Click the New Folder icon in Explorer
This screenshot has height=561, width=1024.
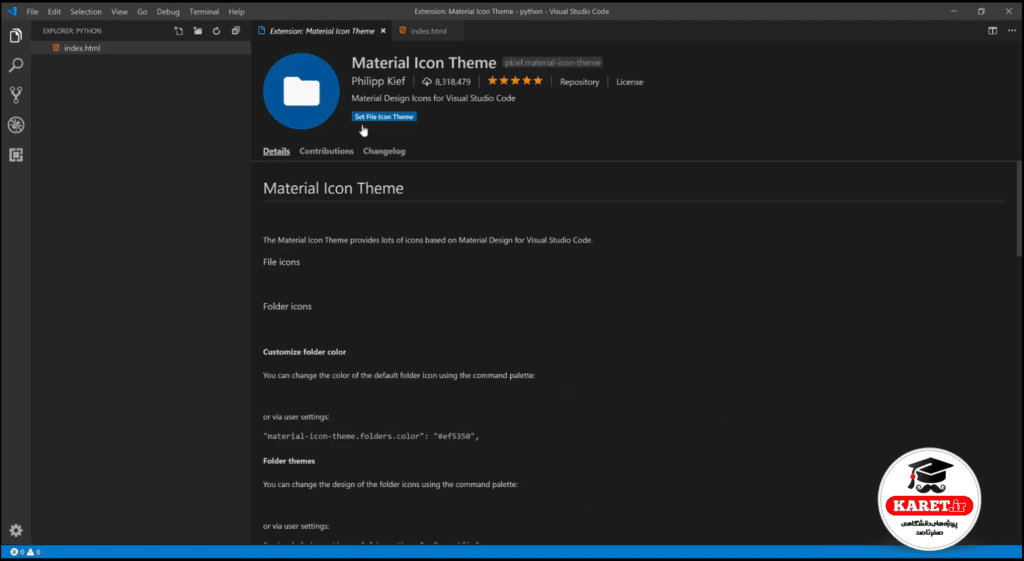[197, 31]
